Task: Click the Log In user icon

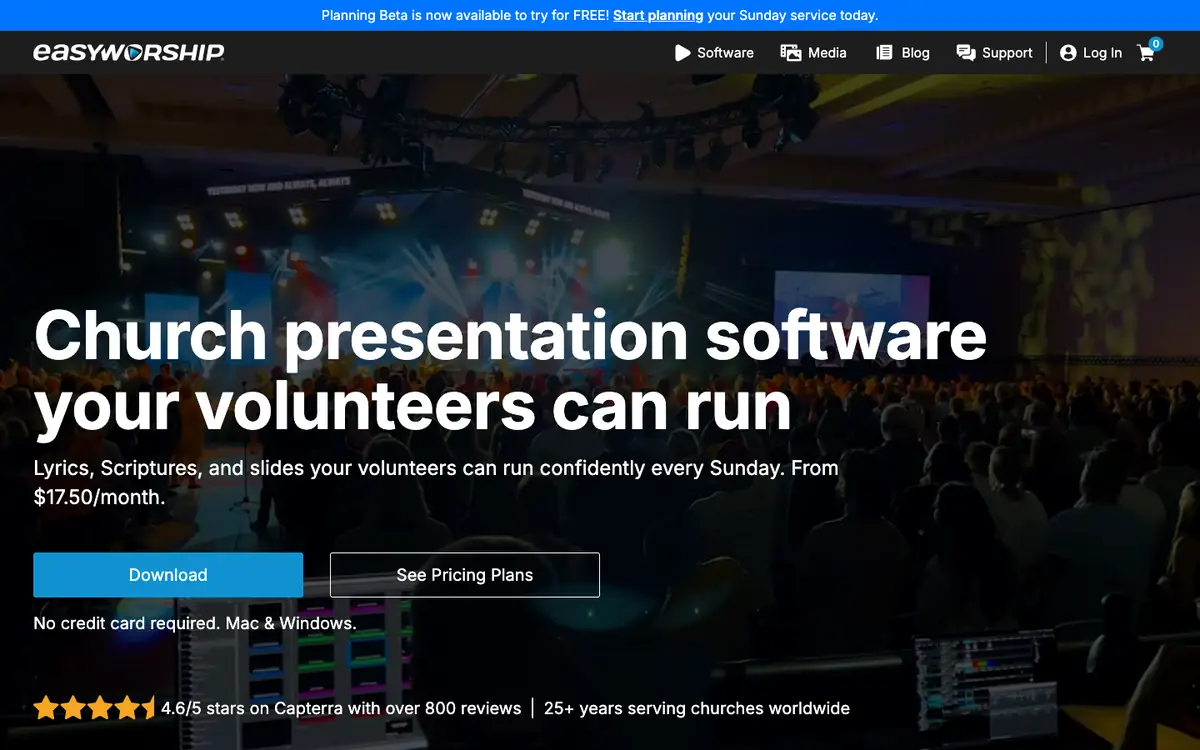Action: click(x=1068, y=53)
